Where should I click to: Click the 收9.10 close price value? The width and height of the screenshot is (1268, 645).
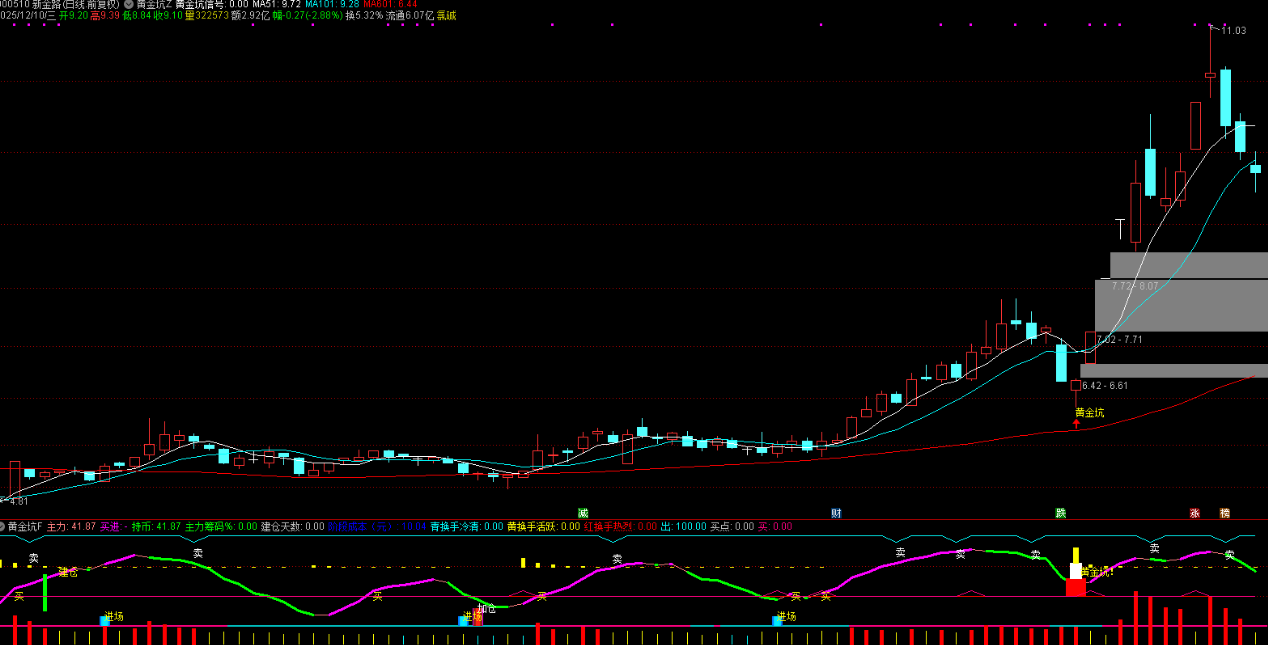tap(168, 15)
